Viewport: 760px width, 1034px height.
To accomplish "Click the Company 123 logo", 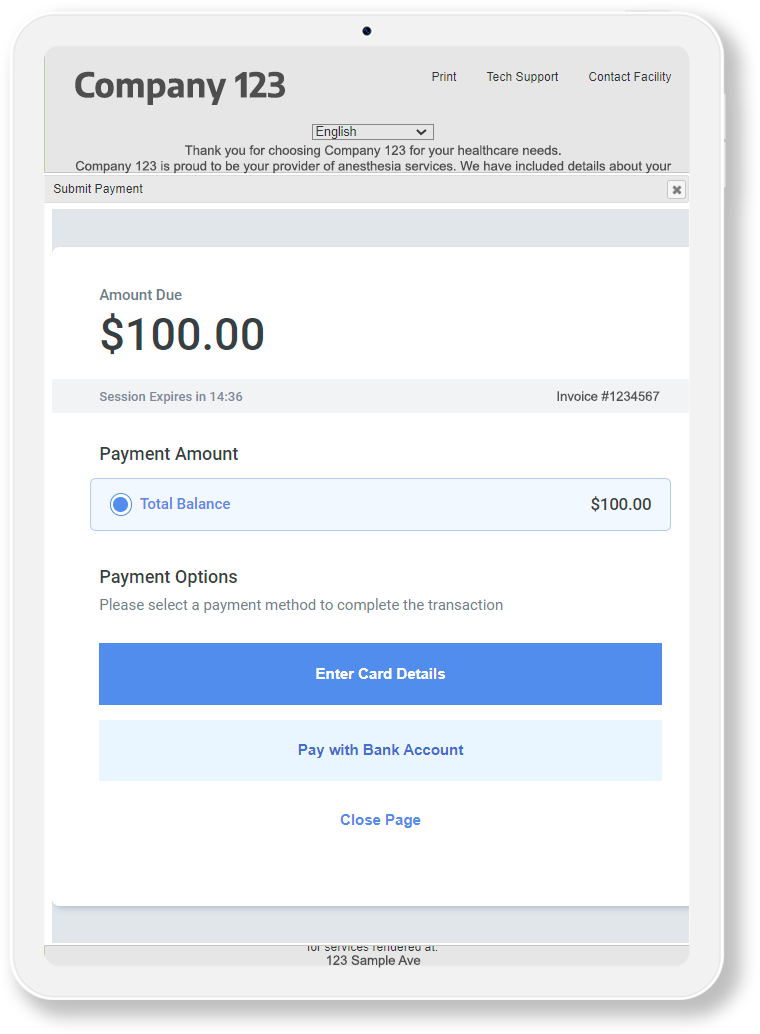I will point(179,86).
